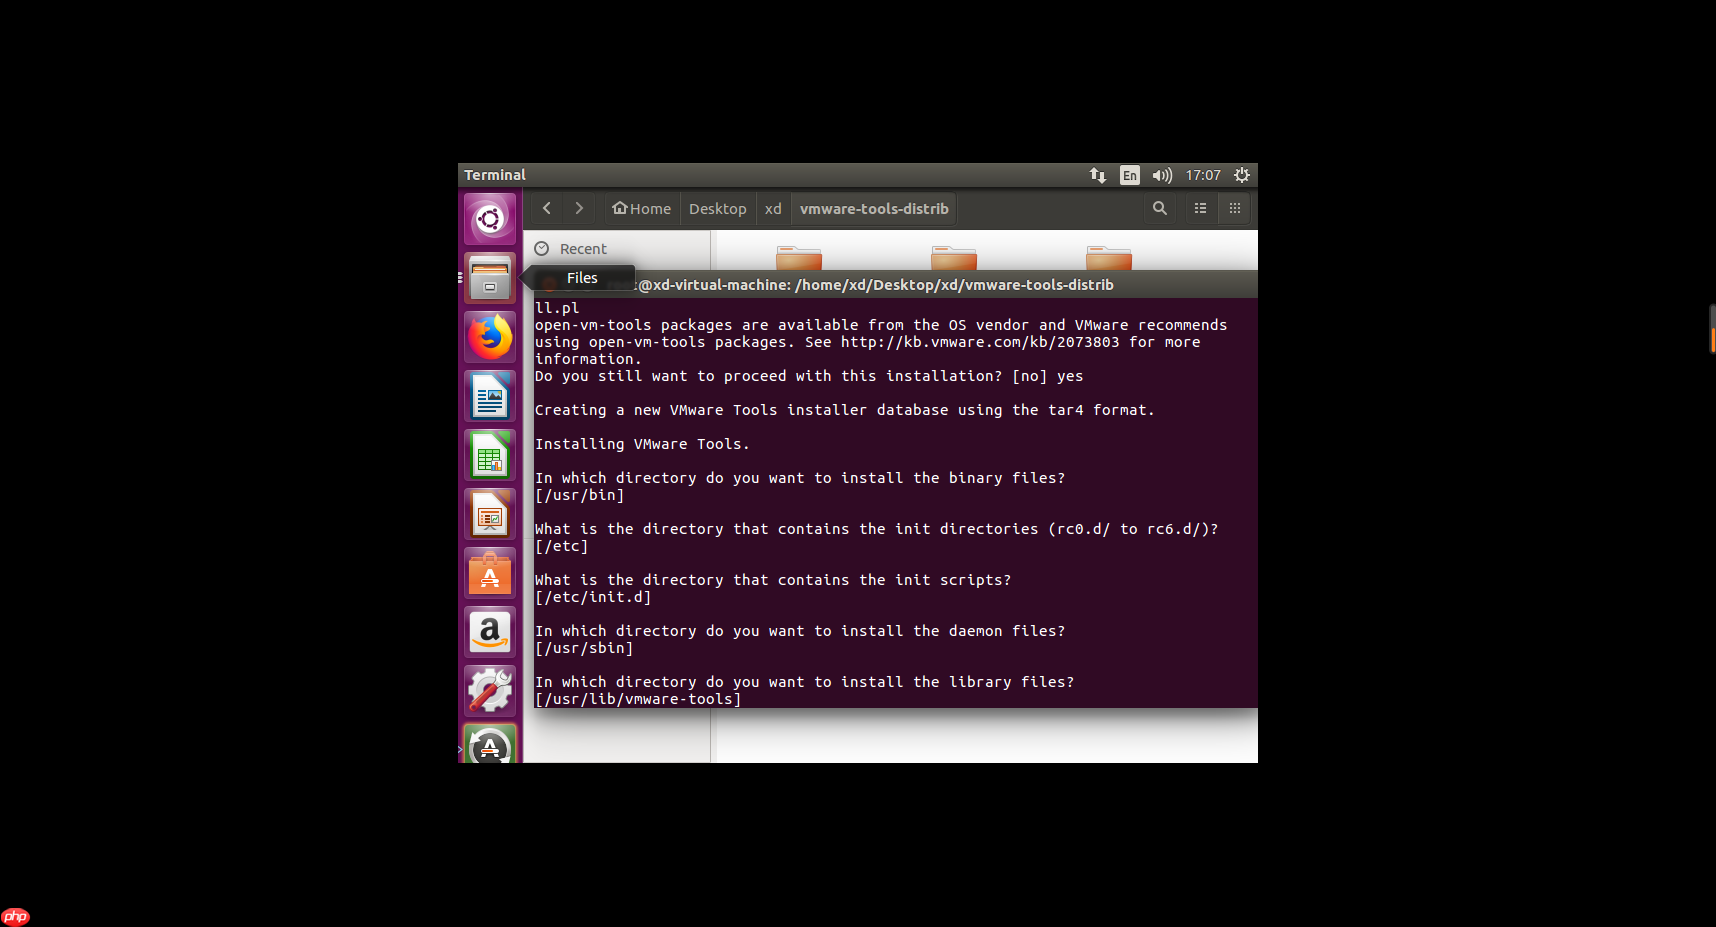Open System Settings from the launcher
The width and height of the screenshot is (1716, 927).
(x=489, y=690)
